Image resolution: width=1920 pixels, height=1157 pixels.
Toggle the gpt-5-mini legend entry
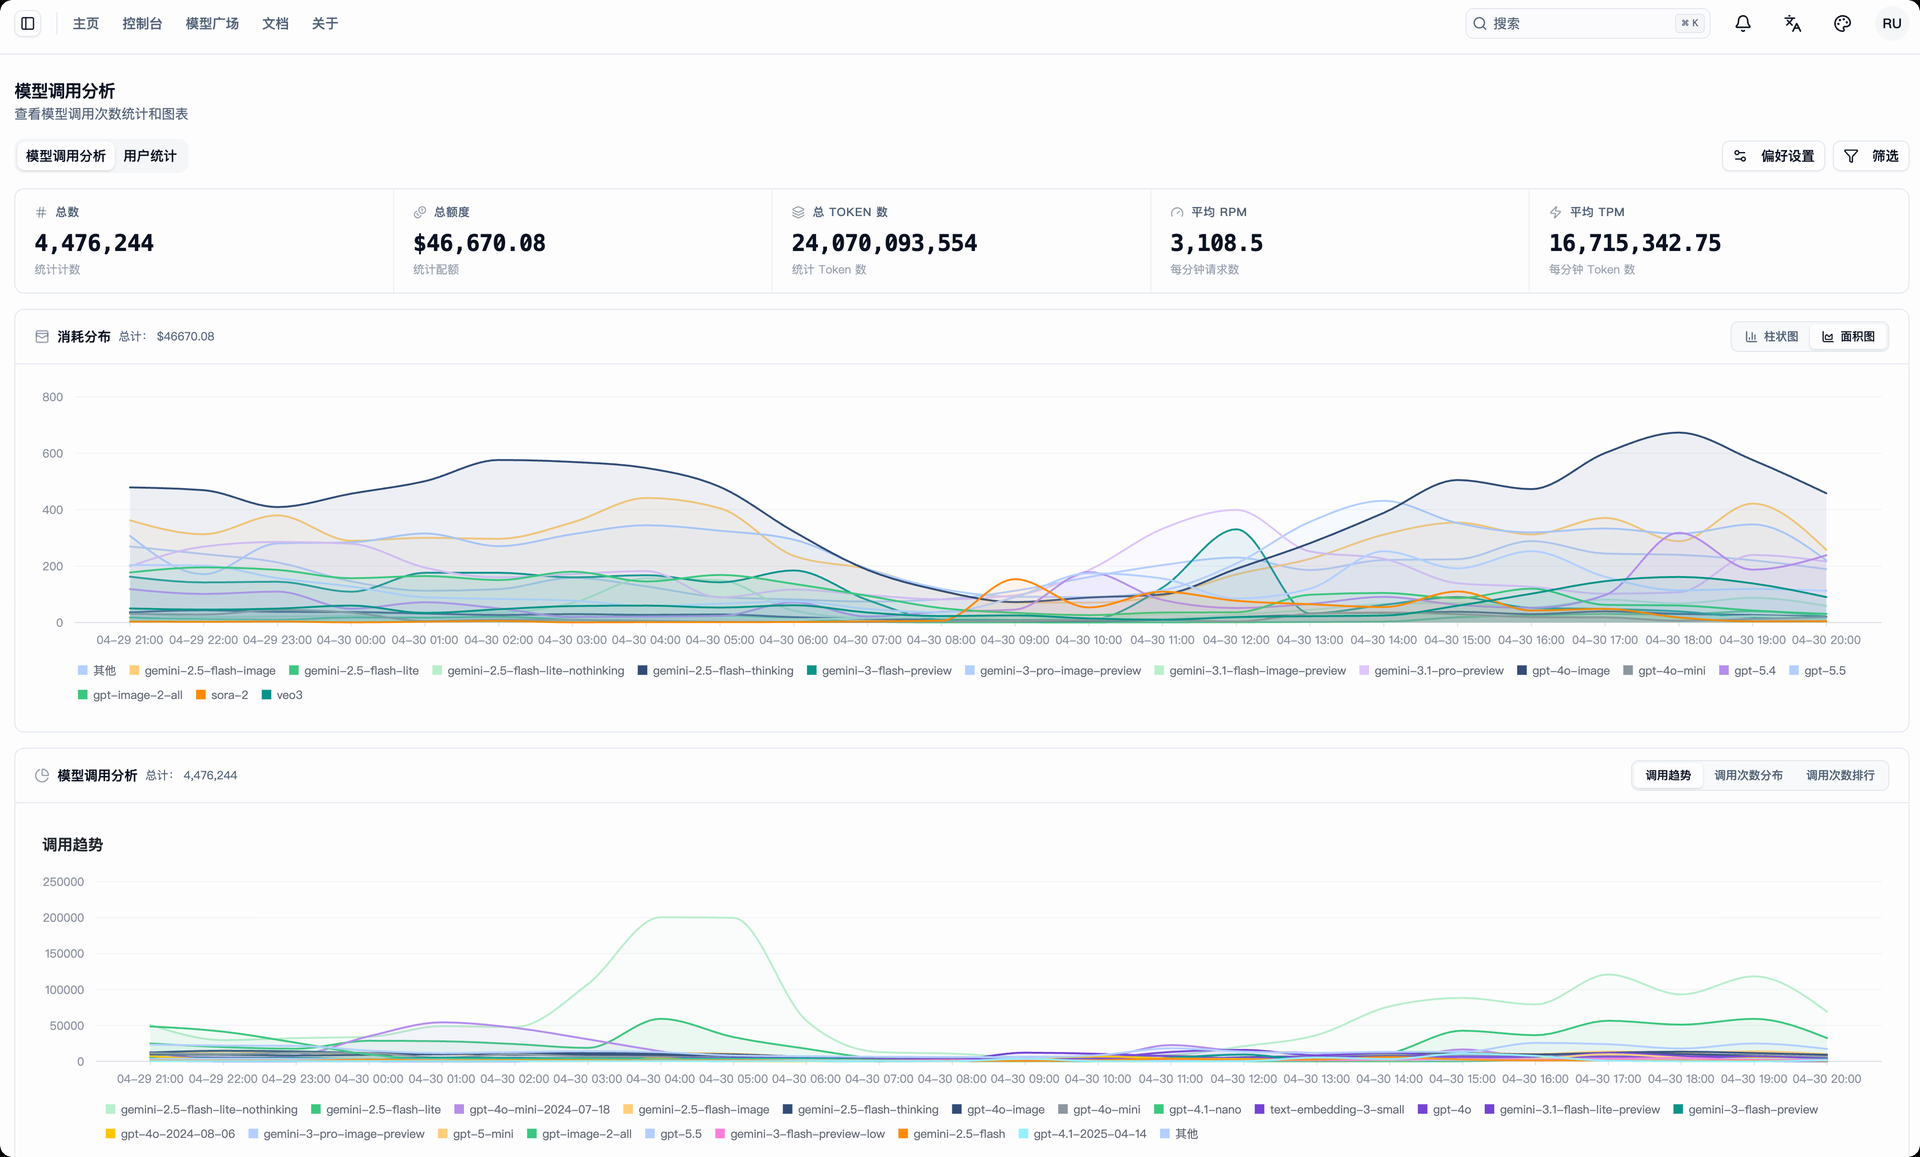(476, 1134)
